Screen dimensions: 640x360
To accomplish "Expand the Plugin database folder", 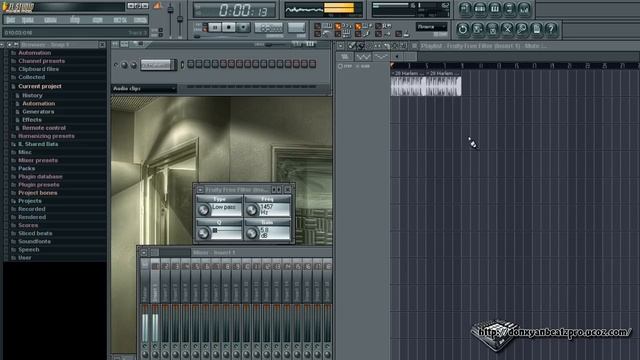I will pyautogui.click(x=40, y=176).
